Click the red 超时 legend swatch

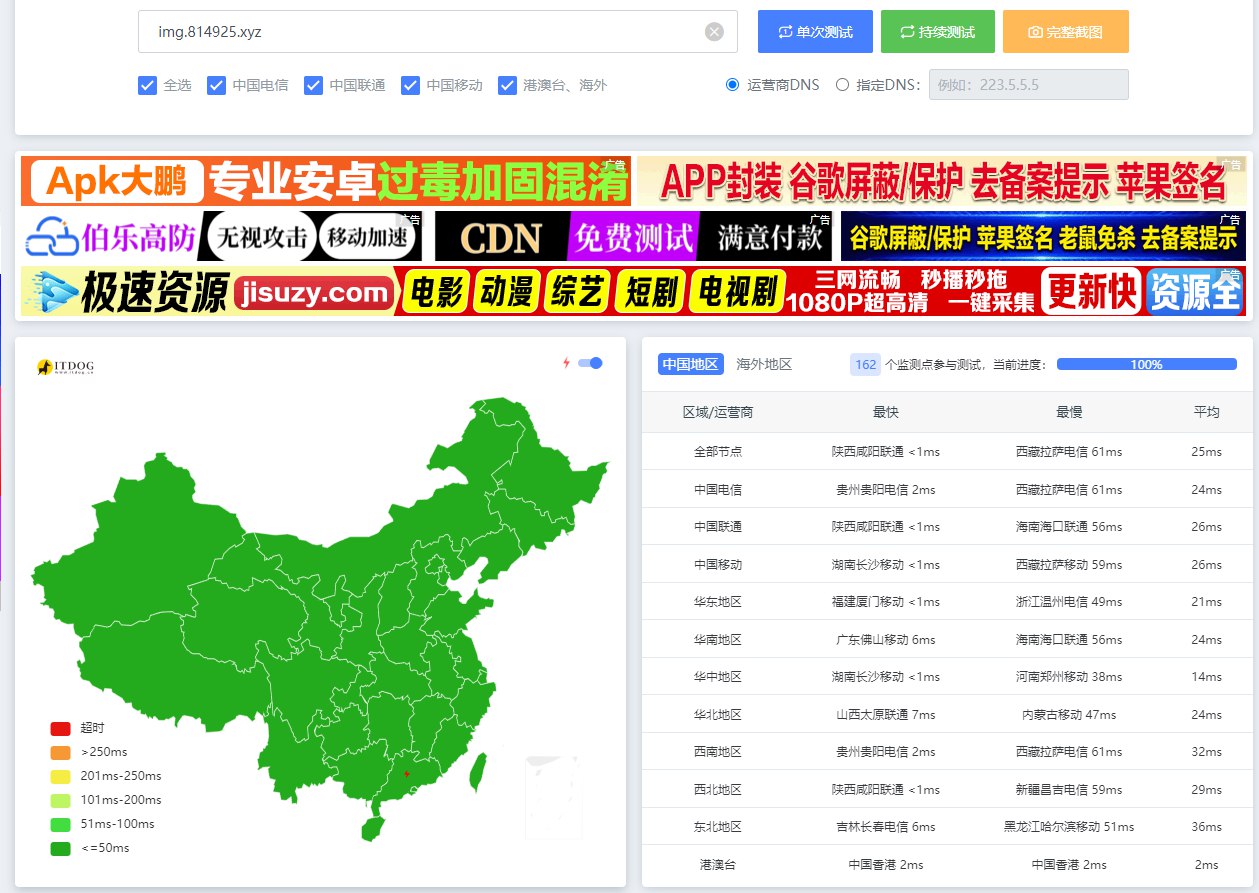click(x=60, y=728)
